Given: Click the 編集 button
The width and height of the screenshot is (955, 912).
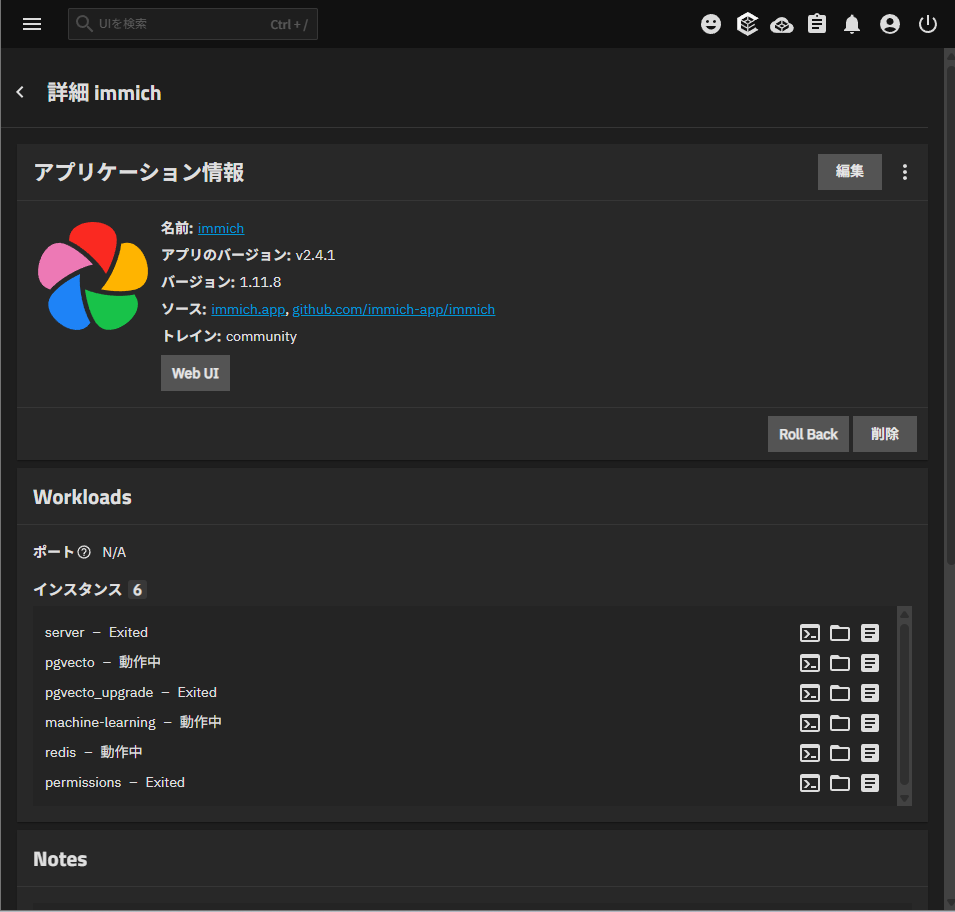Looking at the screenshot, I should click(x=849, y=172).
